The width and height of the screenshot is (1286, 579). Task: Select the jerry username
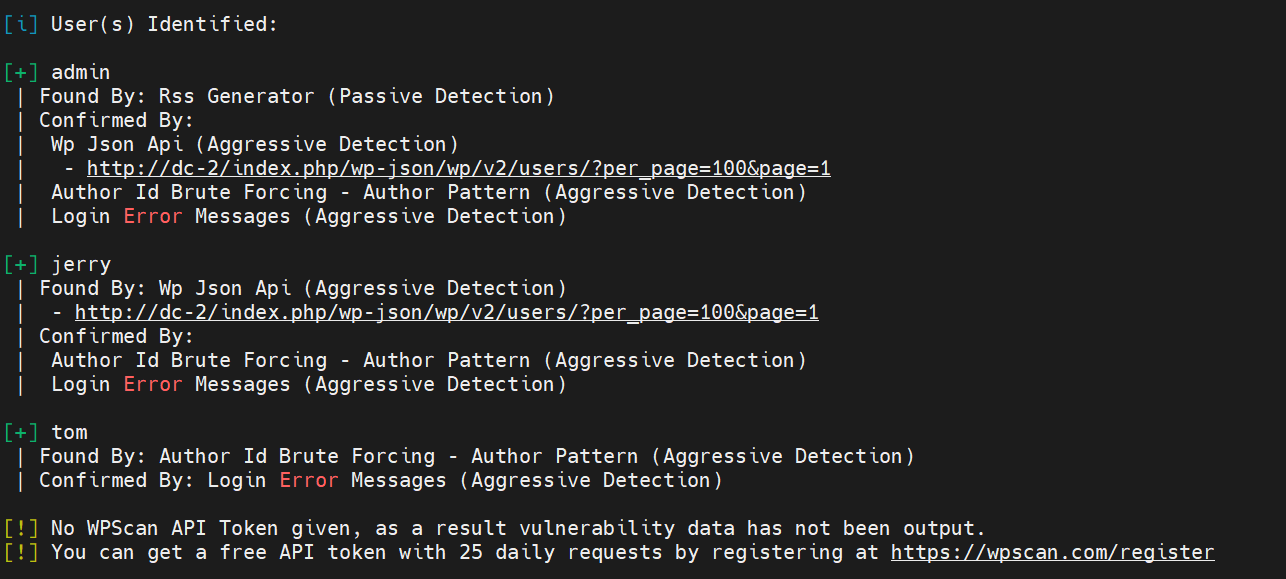(81, 264)
